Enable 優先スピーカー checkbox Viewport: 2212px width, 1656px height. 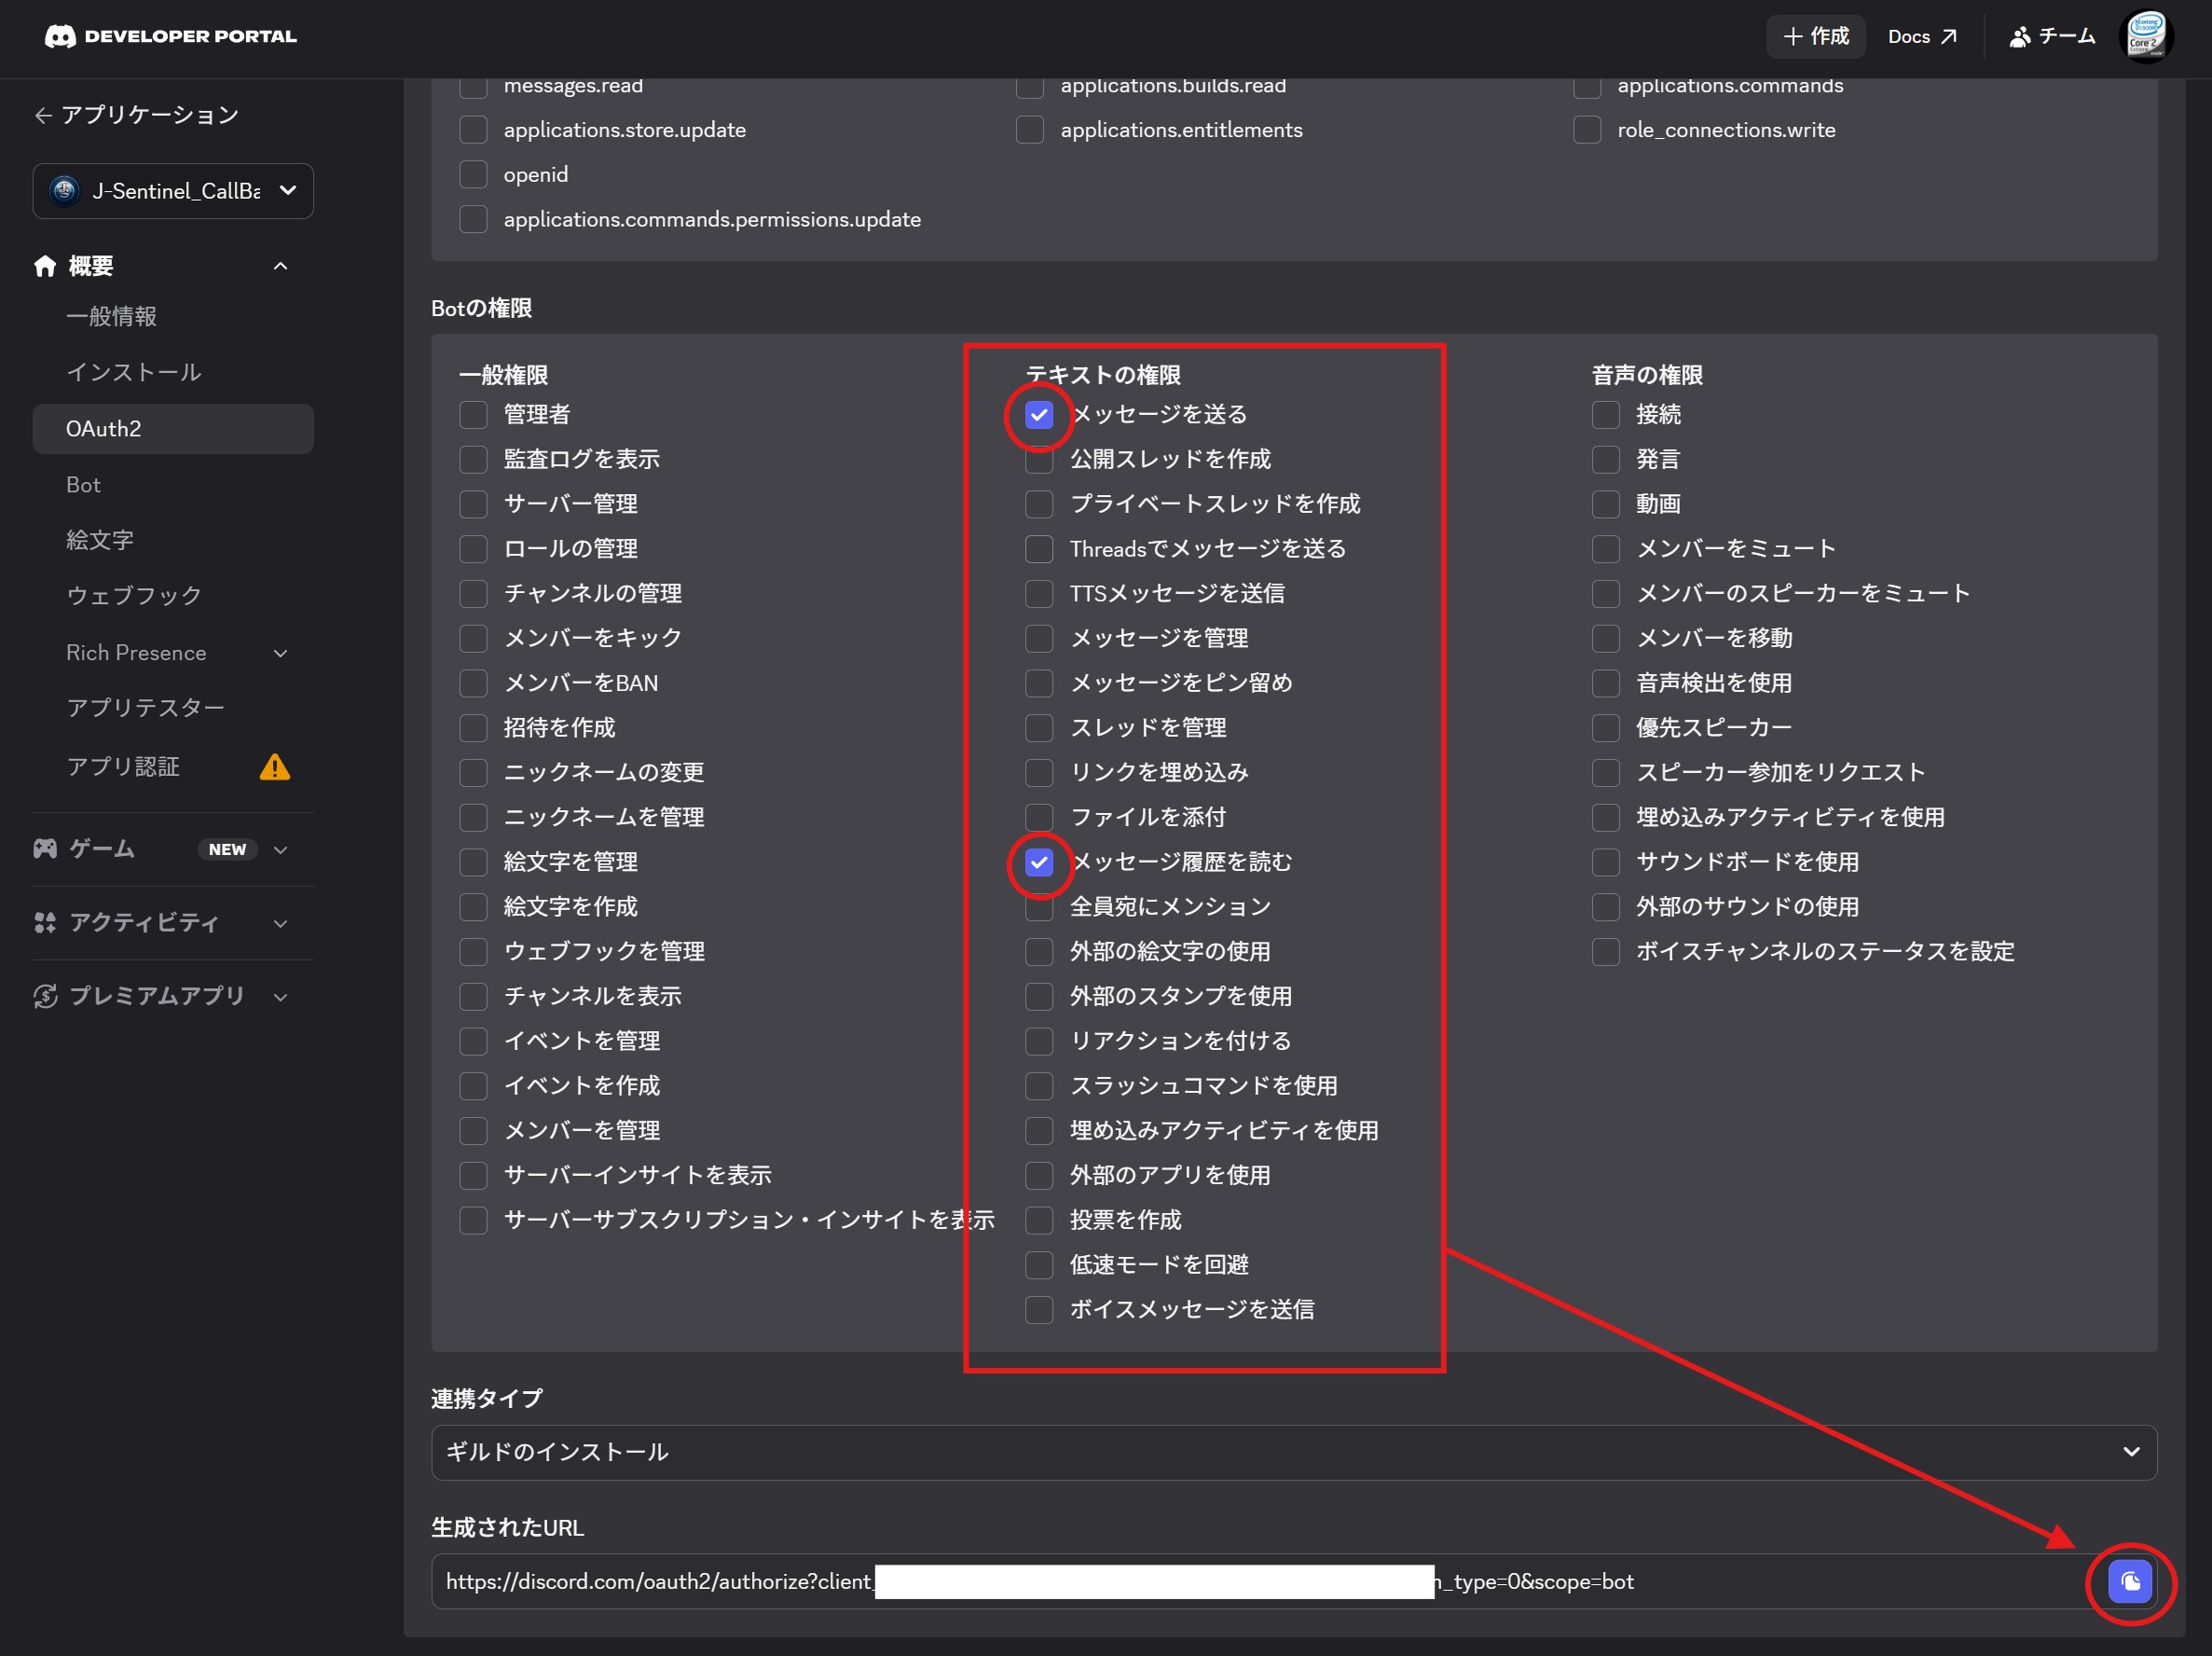coord(1605,728)
